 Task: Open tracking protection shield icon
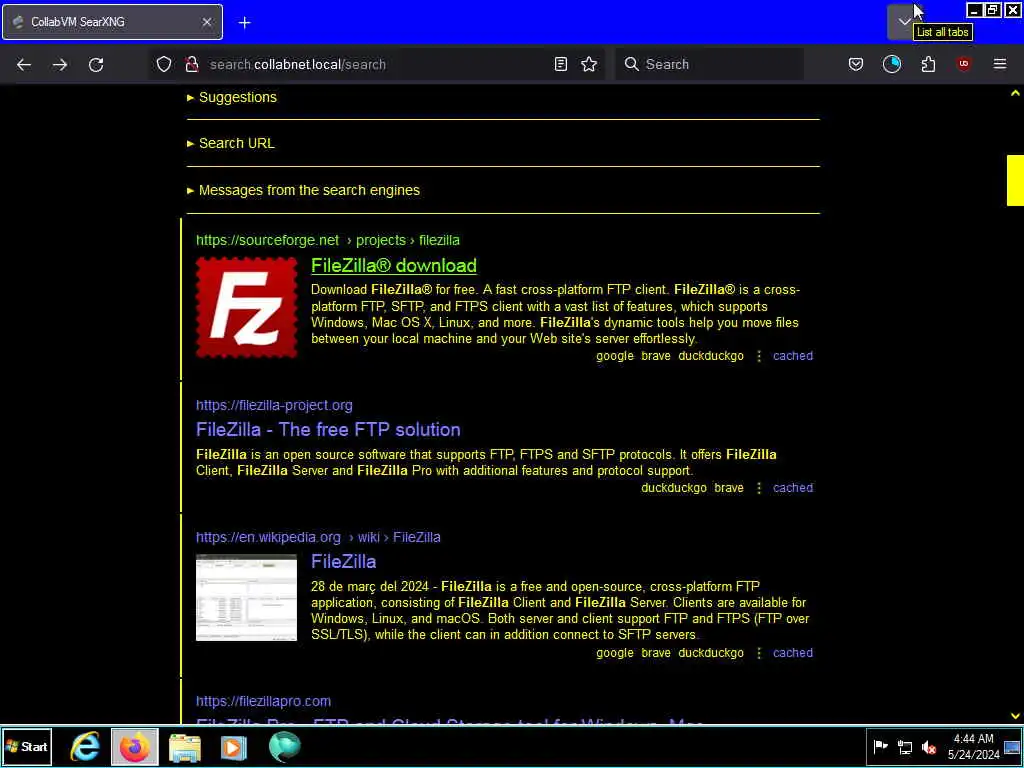[x=163, y=64]
